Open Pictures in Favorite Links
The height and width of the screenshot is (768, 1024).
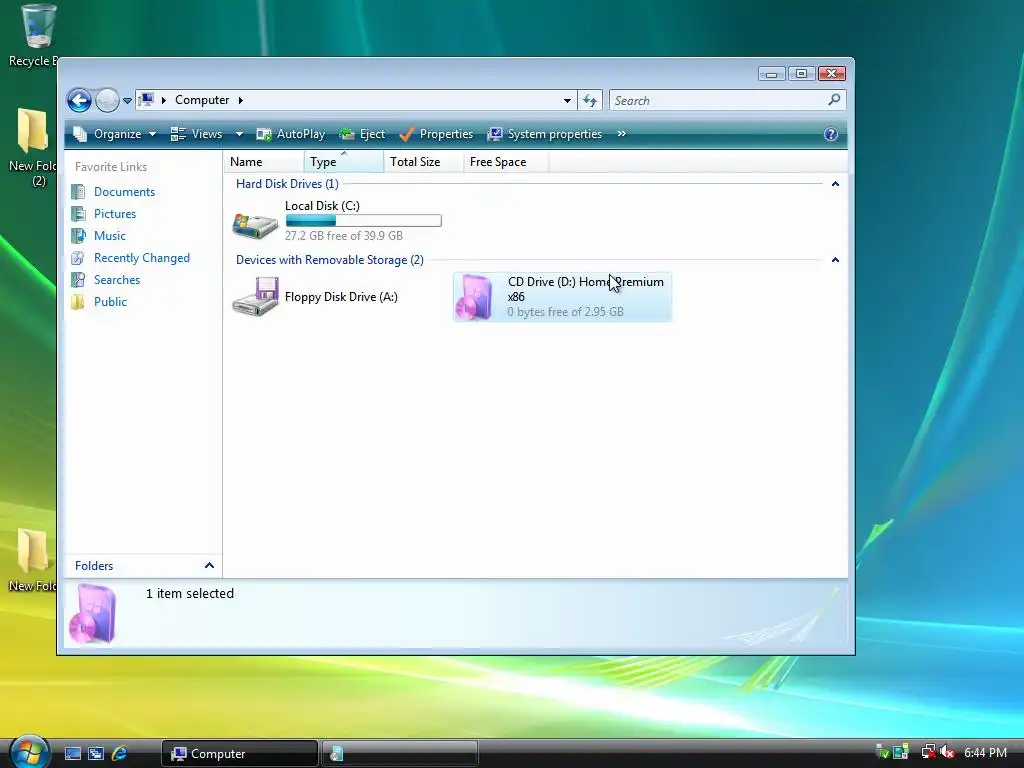115,214
